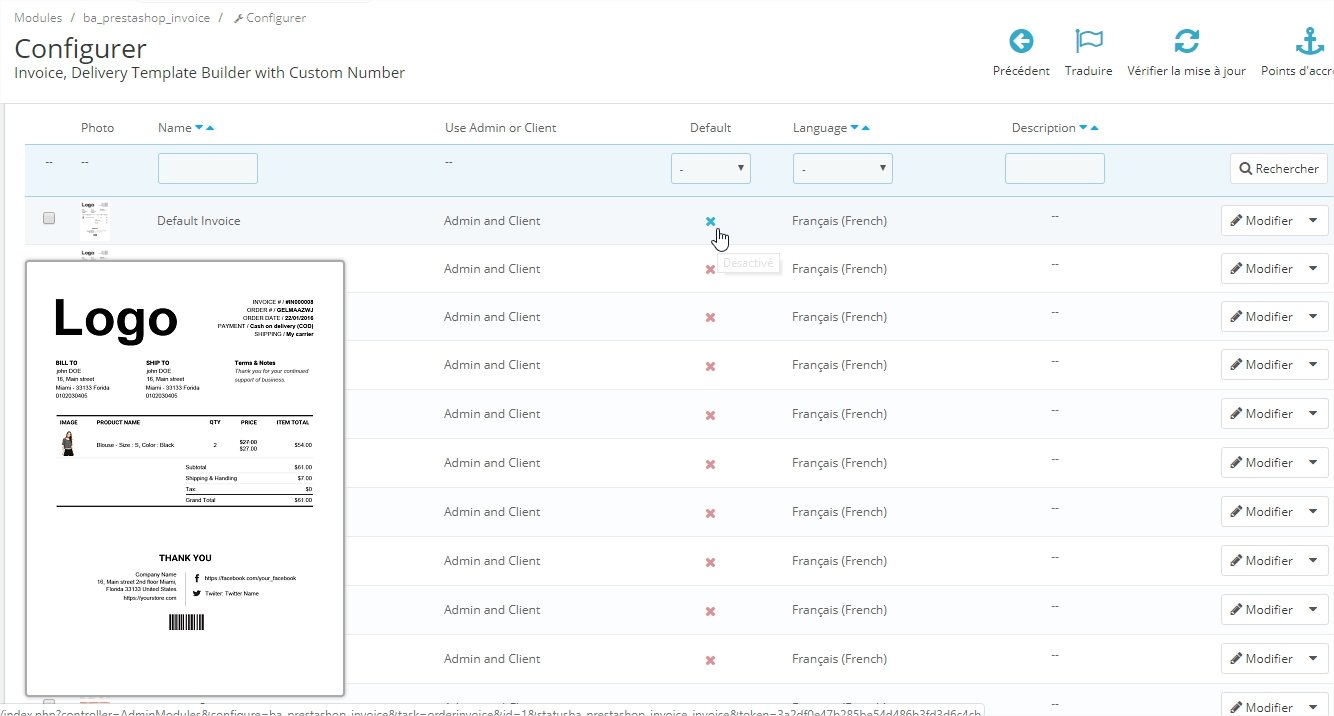
Task: Focus the Description filter input field
Action: tap(1055, 169)
